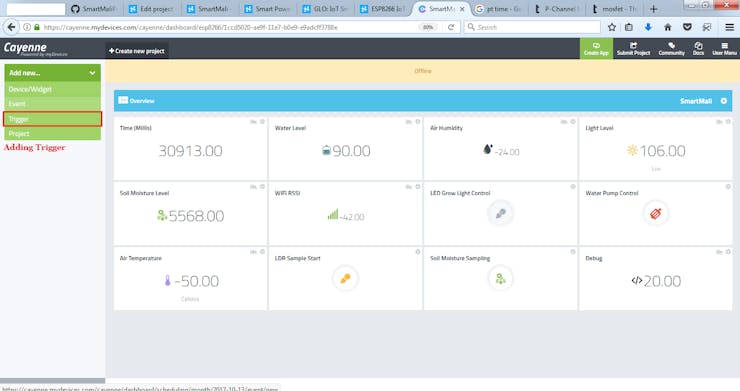This screenshot has height=391, width=740.
Task: Open the new browser tab plus button
Action: [x=653, y=8]
